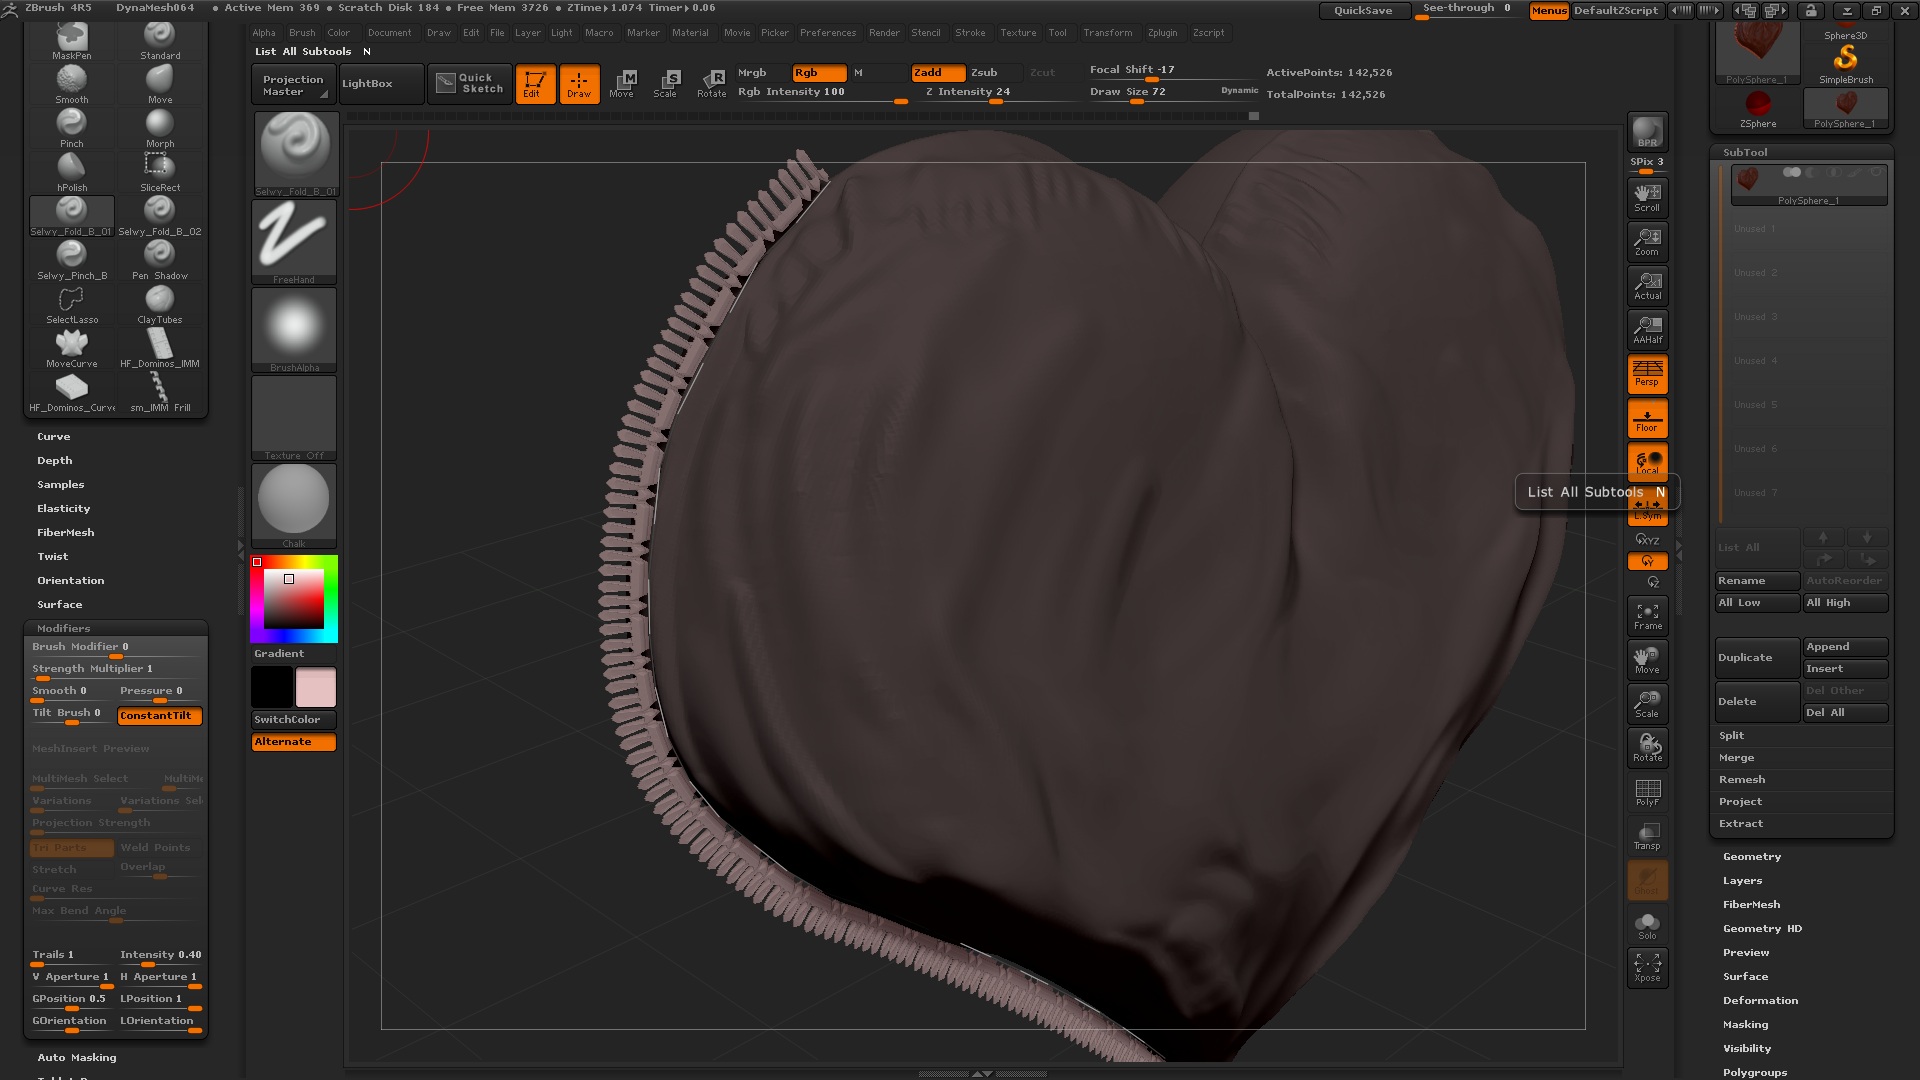The height and width of the screenshot is (1080, 1920).
Task: Select the Morph brush
Action: 160,129
